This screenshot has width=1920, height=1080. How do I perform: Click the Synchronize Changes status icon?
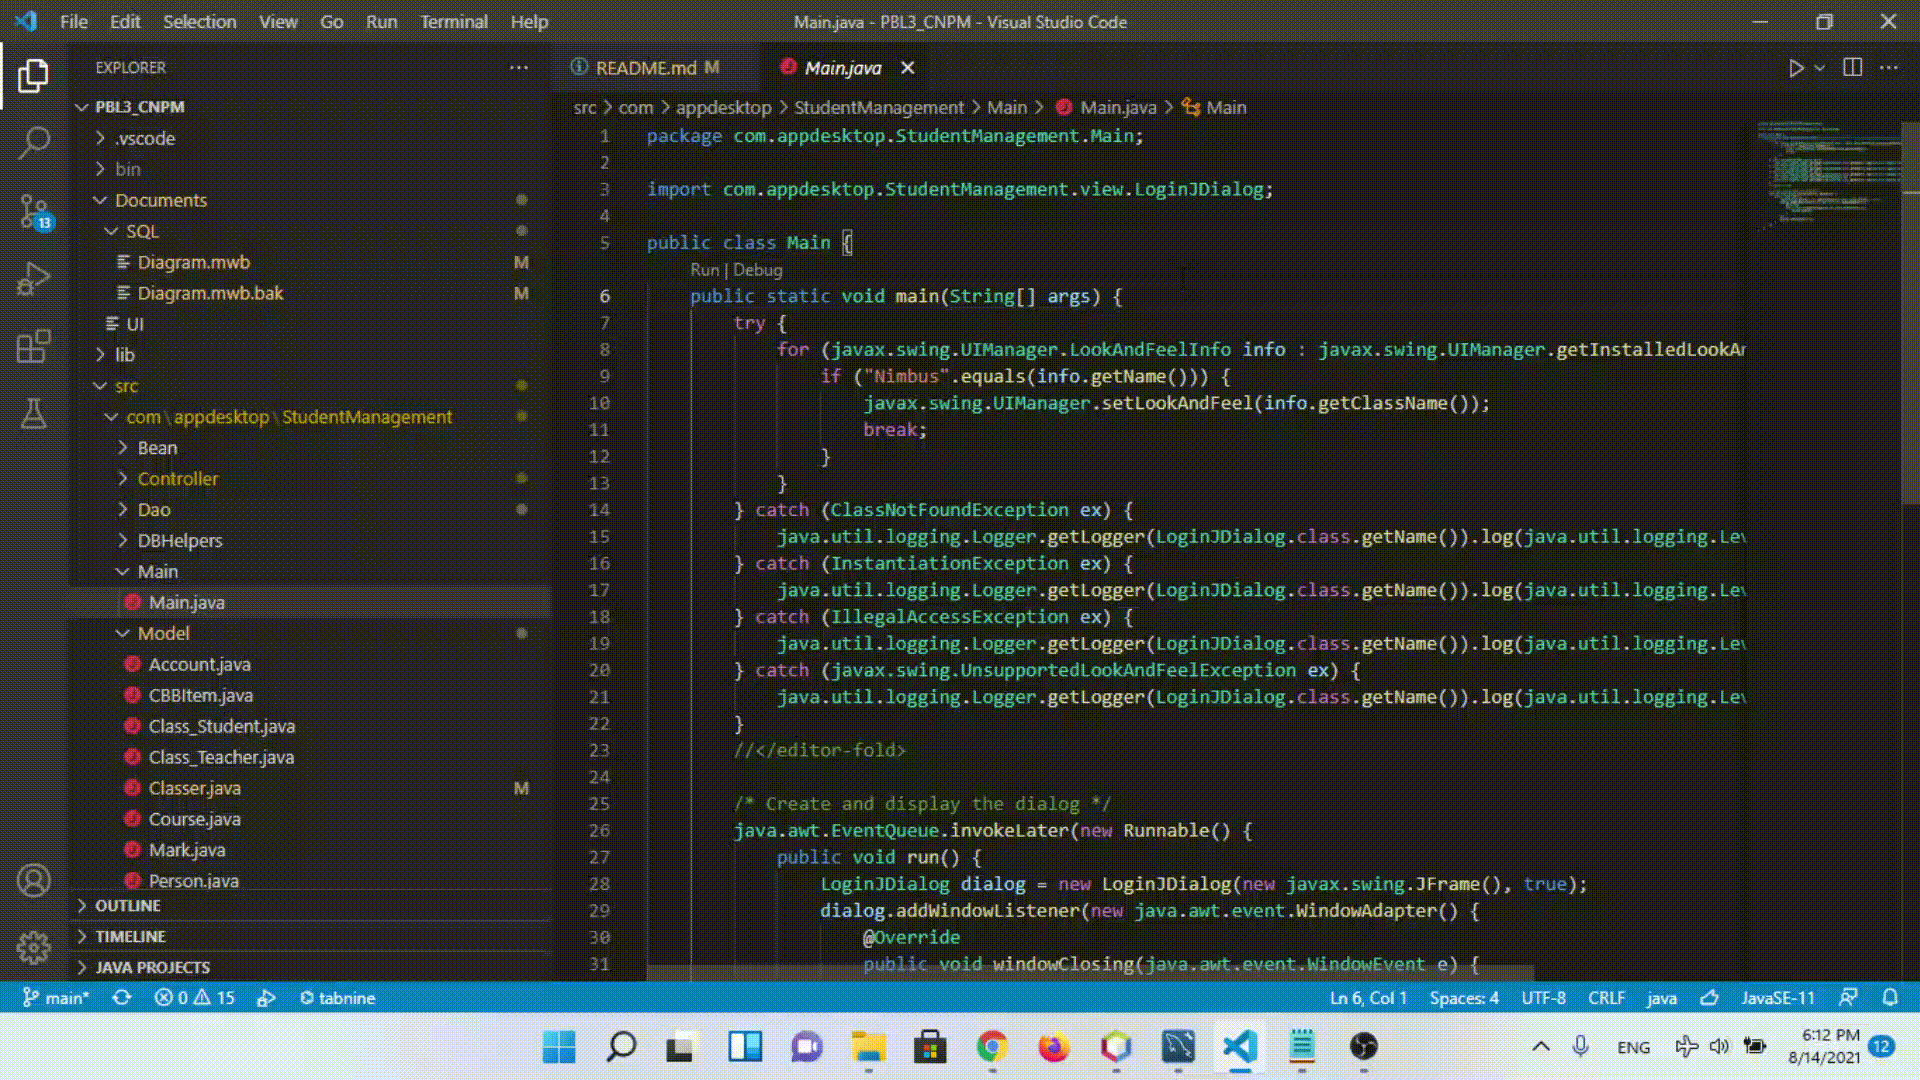click(122, 998)
